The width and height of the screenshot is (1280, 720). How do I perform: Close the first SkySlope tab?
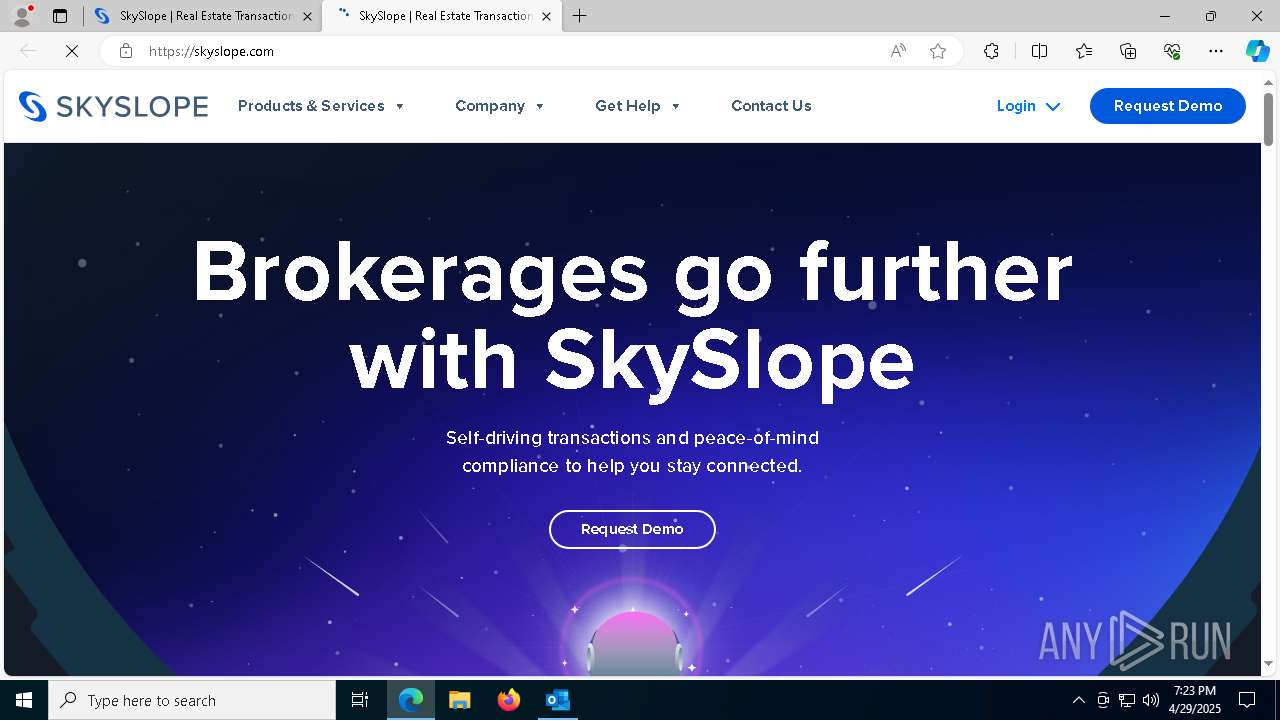(x=307, y=16)
